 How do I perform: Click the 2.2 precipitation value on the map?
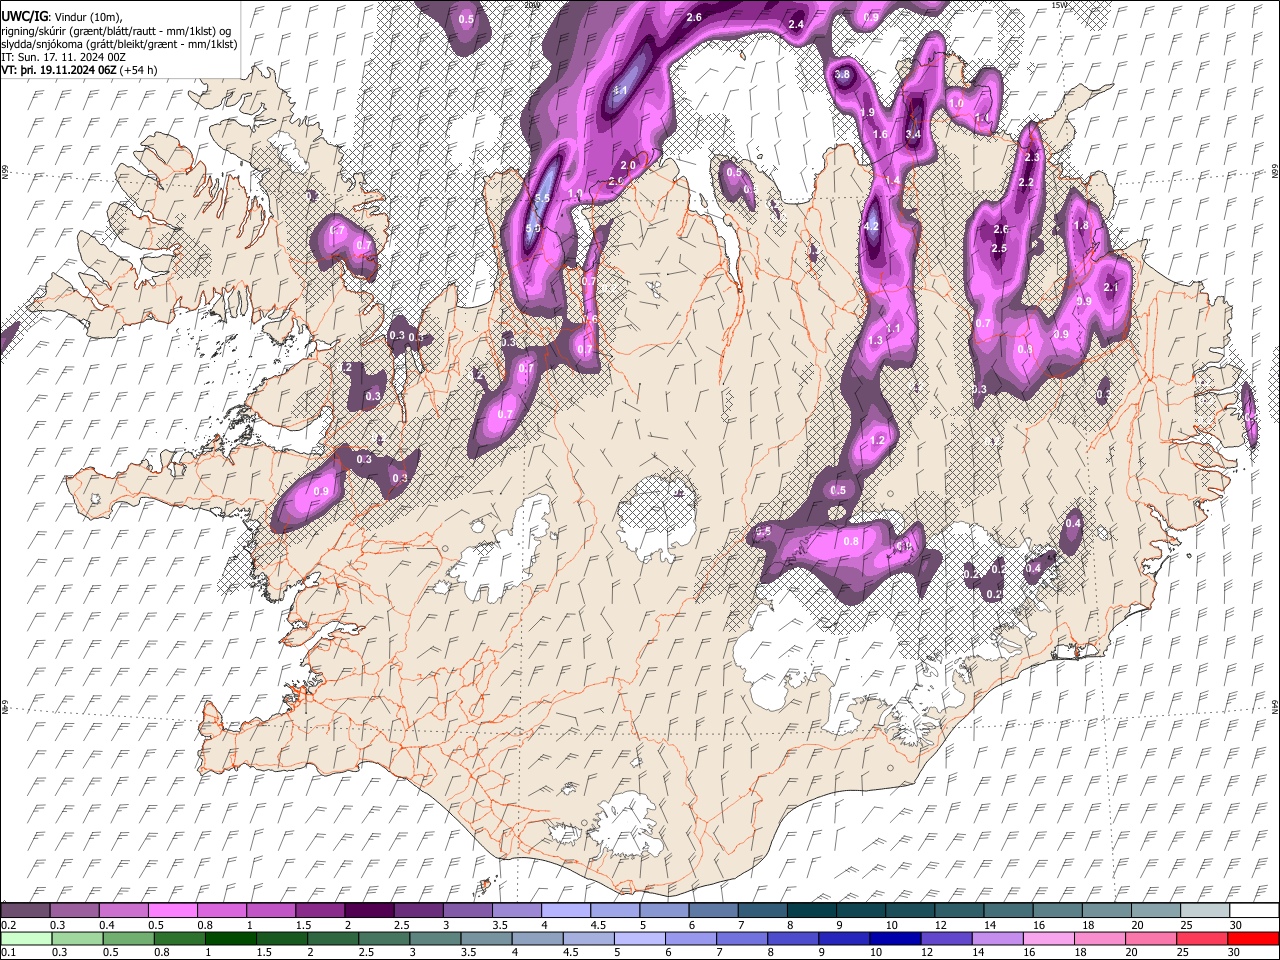(x=1026, y=183)
